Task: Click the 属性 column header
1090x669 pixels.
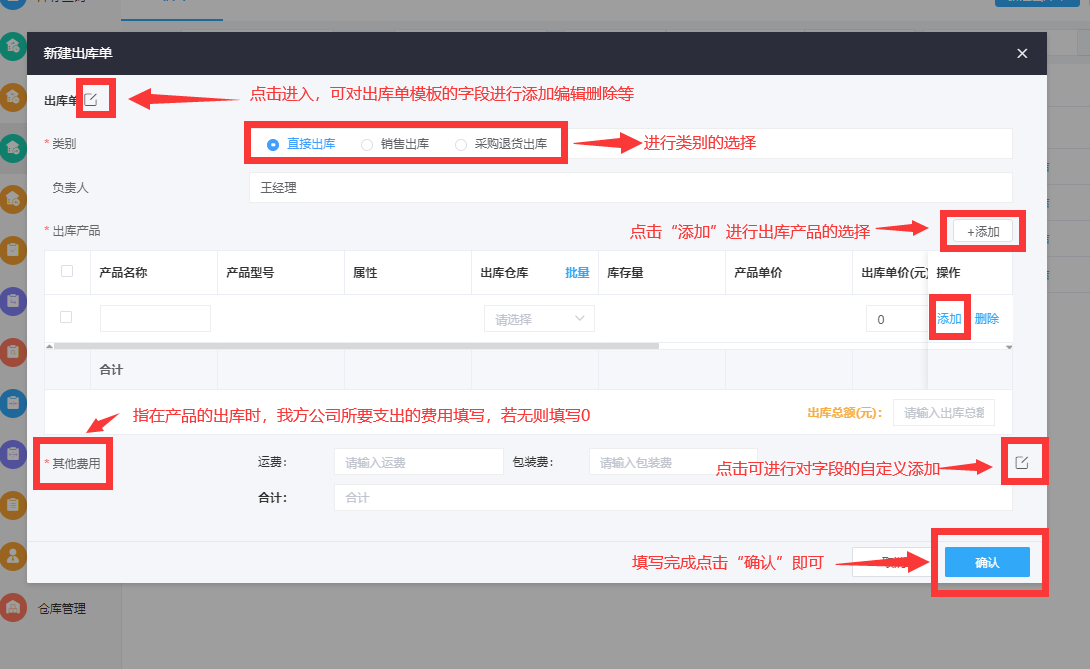Action: pos(365,273)
